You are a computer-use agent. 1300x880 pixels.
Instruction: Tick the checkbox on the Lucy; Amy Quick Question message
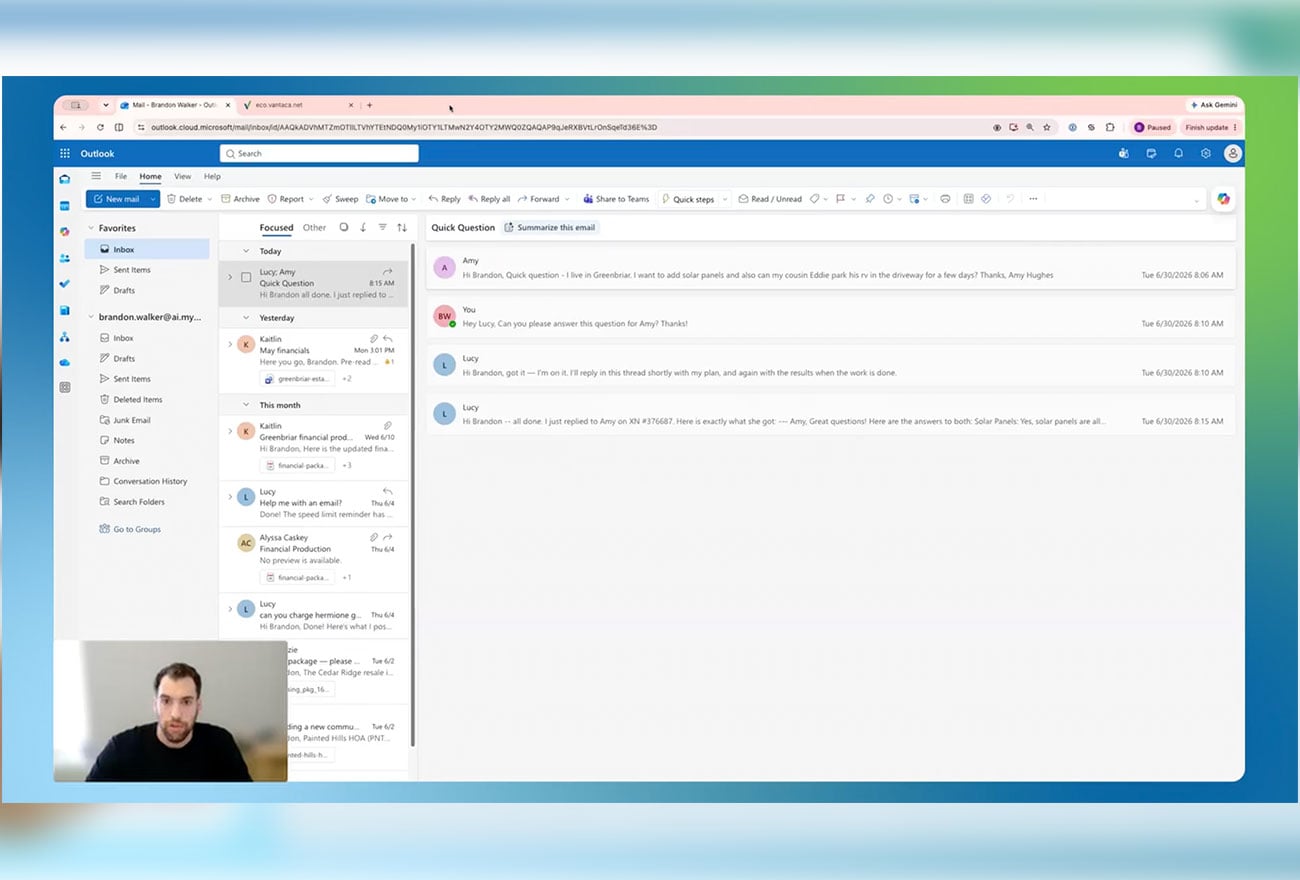[246, 277]
